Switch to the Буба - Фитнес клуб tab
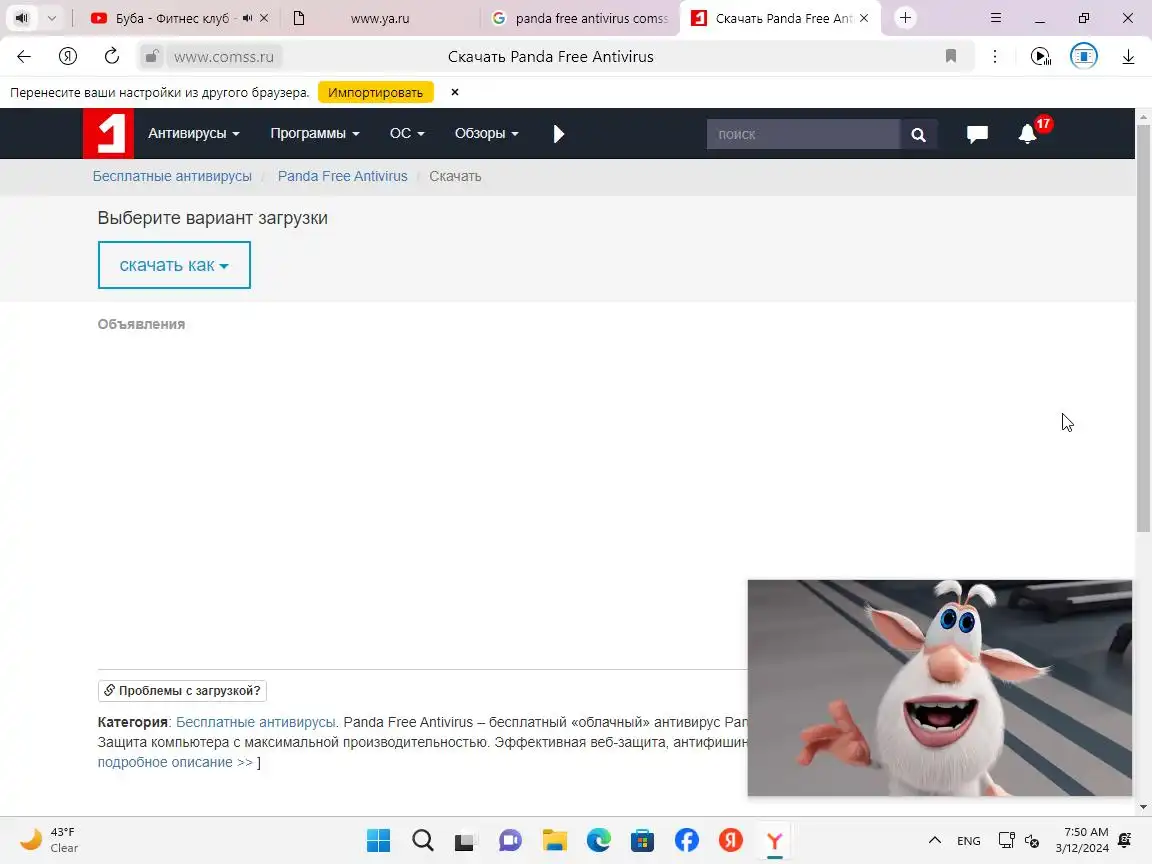This screenshot has height=864, width=1152. coord(171,18)
